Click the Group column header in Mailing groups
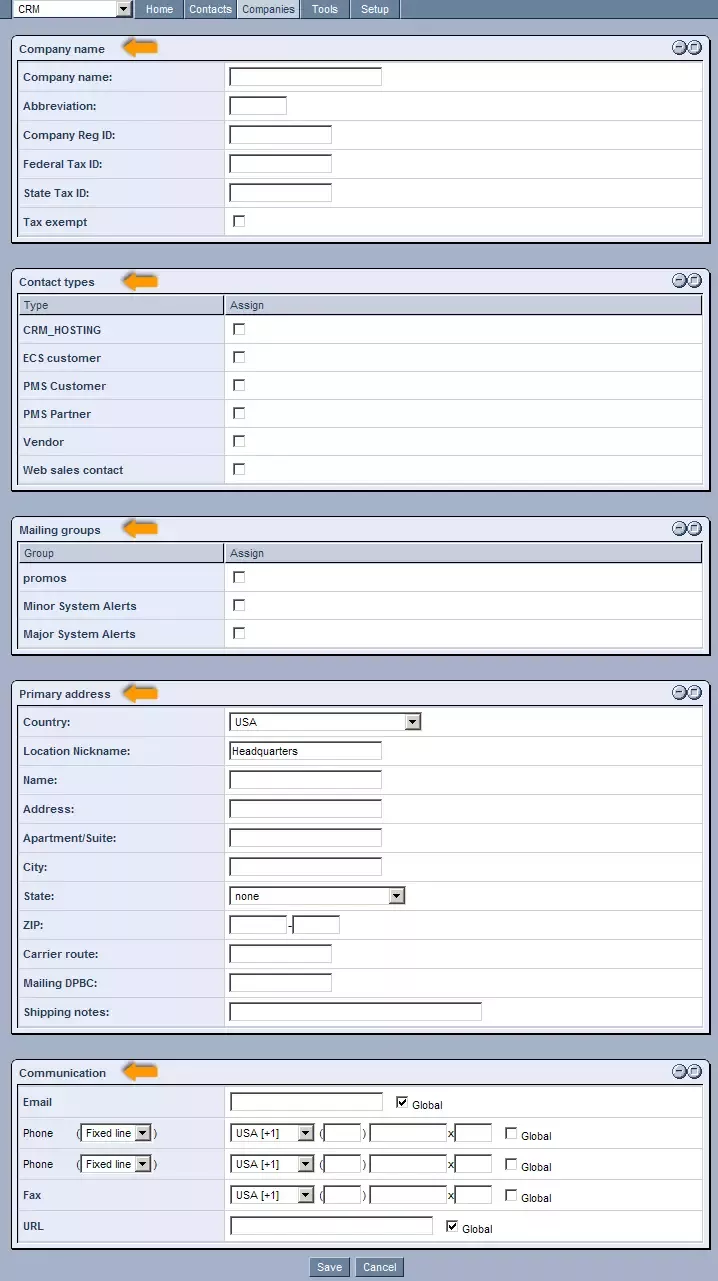This screenshot has height=1281, width=718. (x=121, y=553)
